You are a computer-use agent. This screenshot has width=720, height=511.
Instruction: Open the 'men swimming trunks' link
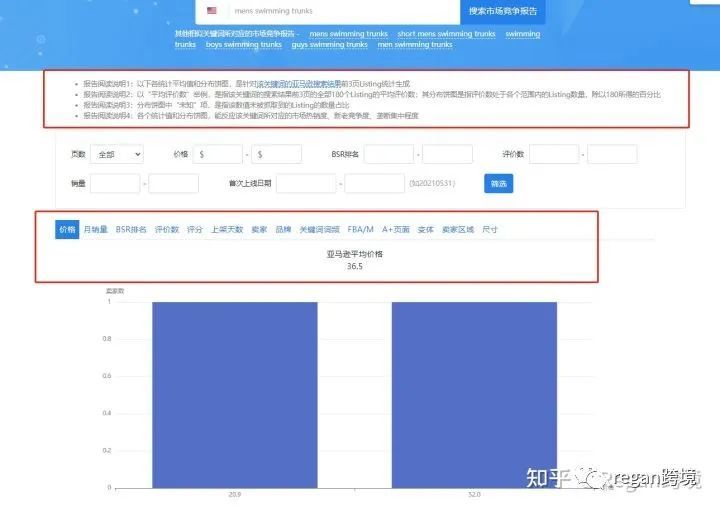pos(415,45)
